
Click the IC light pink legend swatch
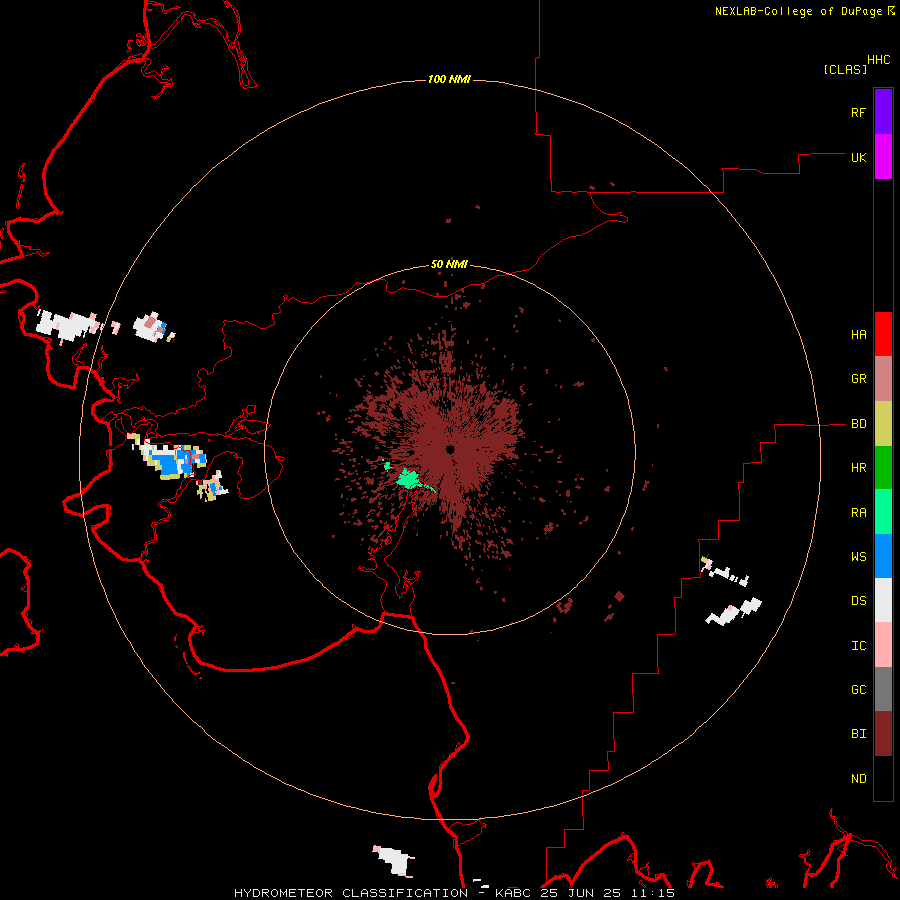tap(883, 645)
